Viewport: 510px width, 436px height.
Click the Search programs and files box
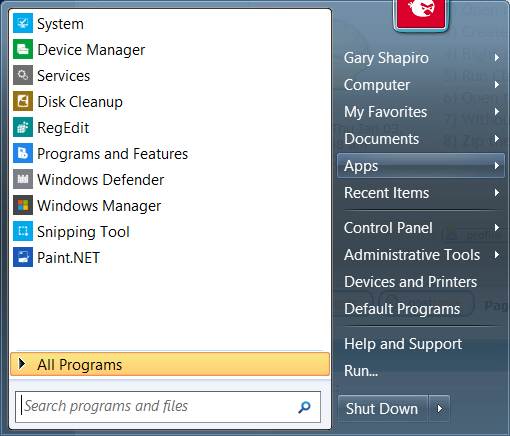168,407
